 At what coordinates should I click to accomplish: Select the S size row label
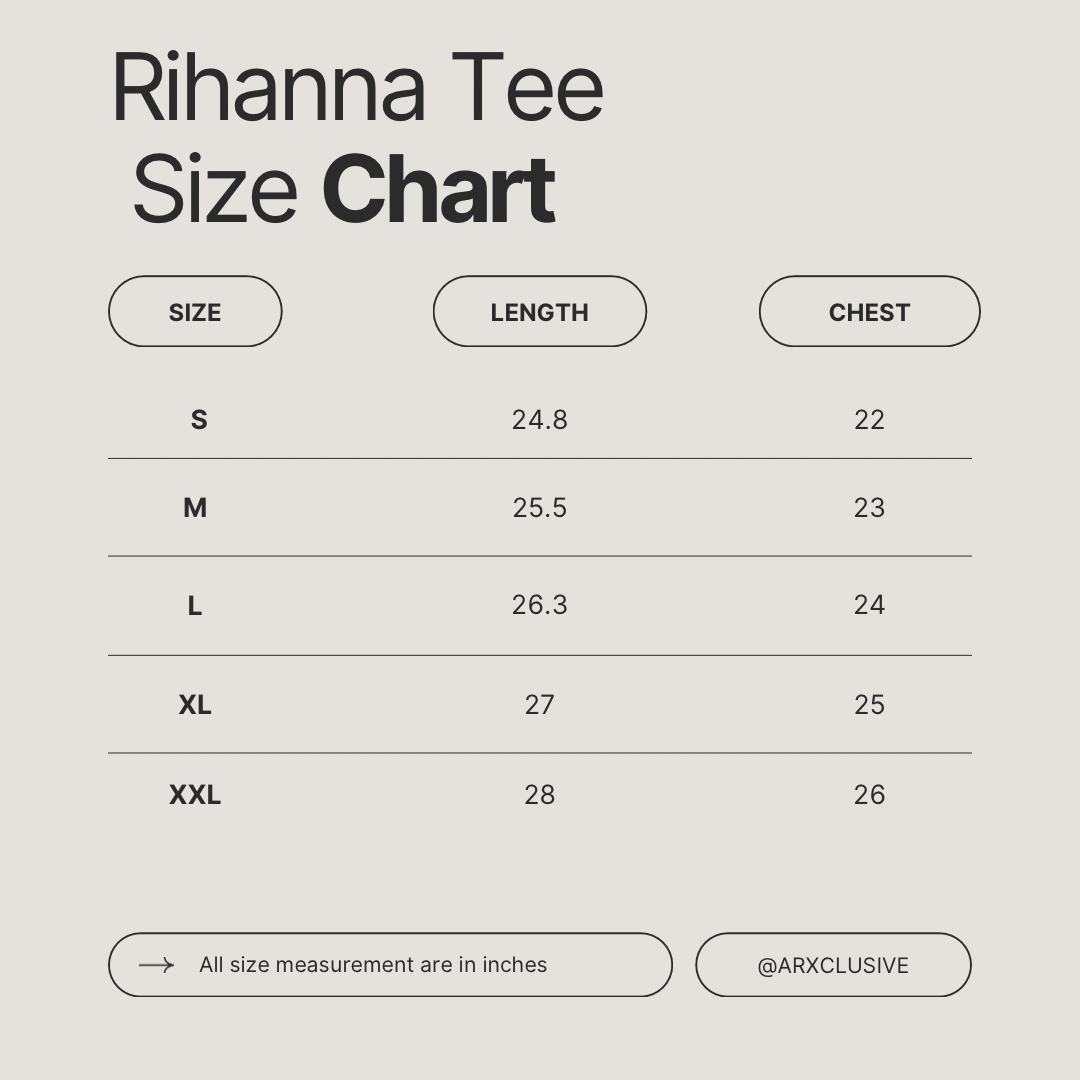199,420
